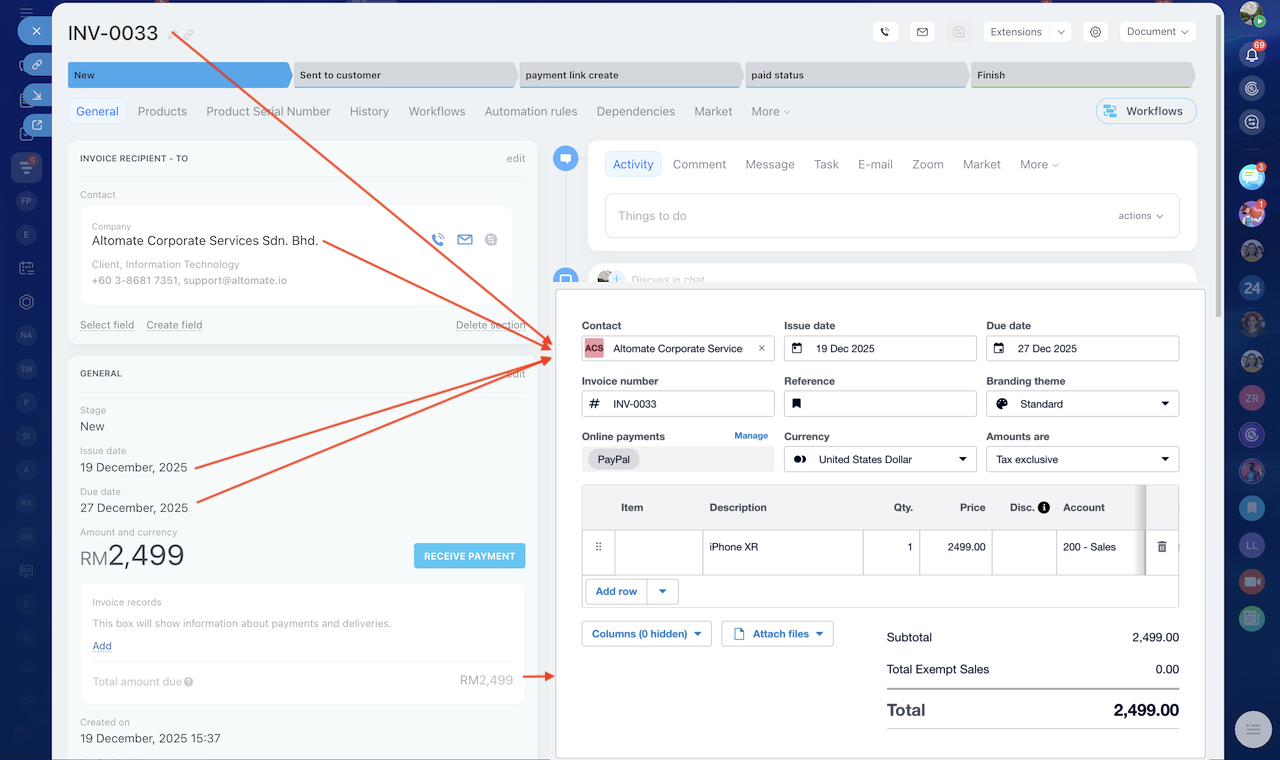
Task: Delete the iPhone XR row with trash icon
Action: (1161, 547)
